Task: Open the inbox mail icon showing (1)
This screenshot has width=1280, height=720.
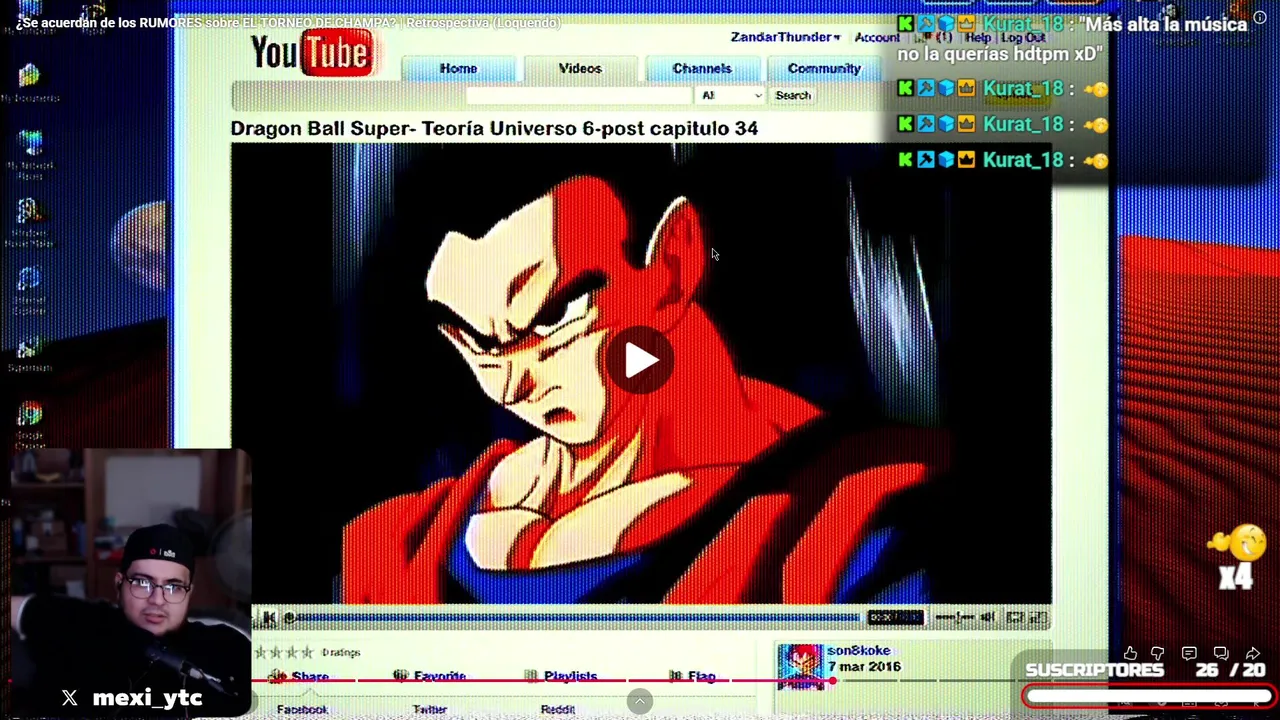Action: tap(934, 37)
